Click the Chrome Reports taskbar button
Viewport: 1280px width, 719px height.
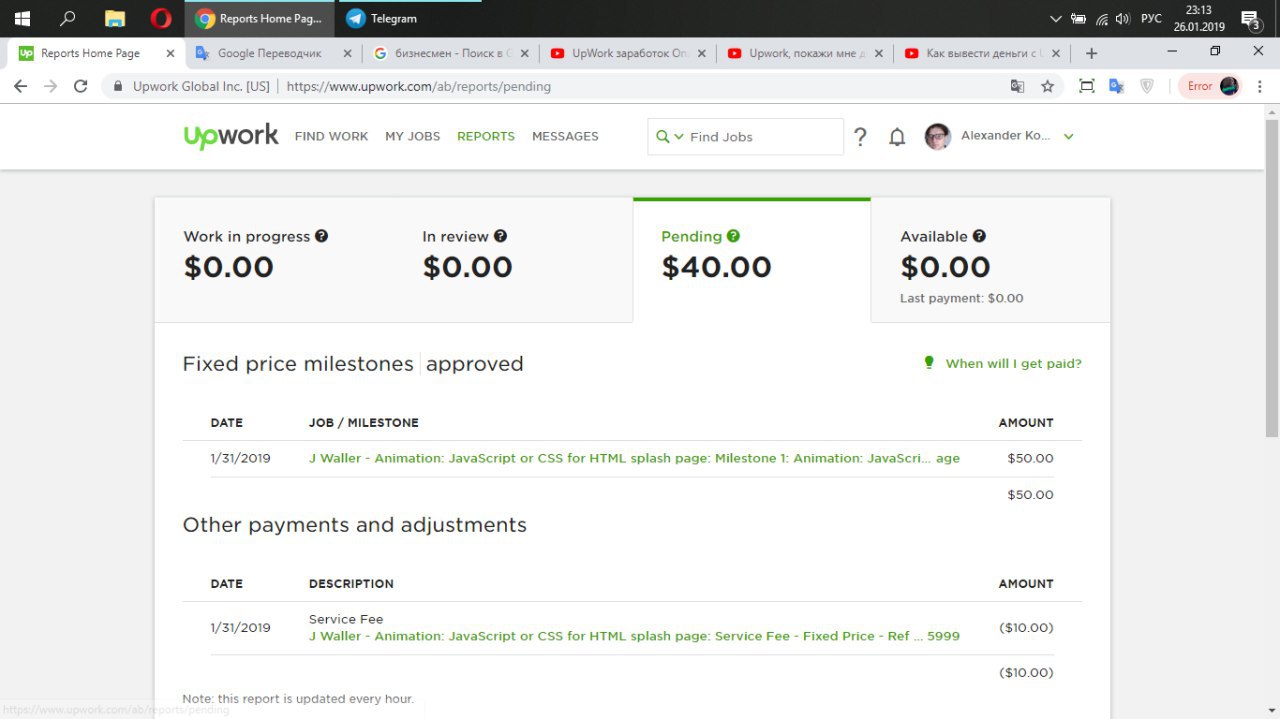pyautogui.click(x=260, y=18)
